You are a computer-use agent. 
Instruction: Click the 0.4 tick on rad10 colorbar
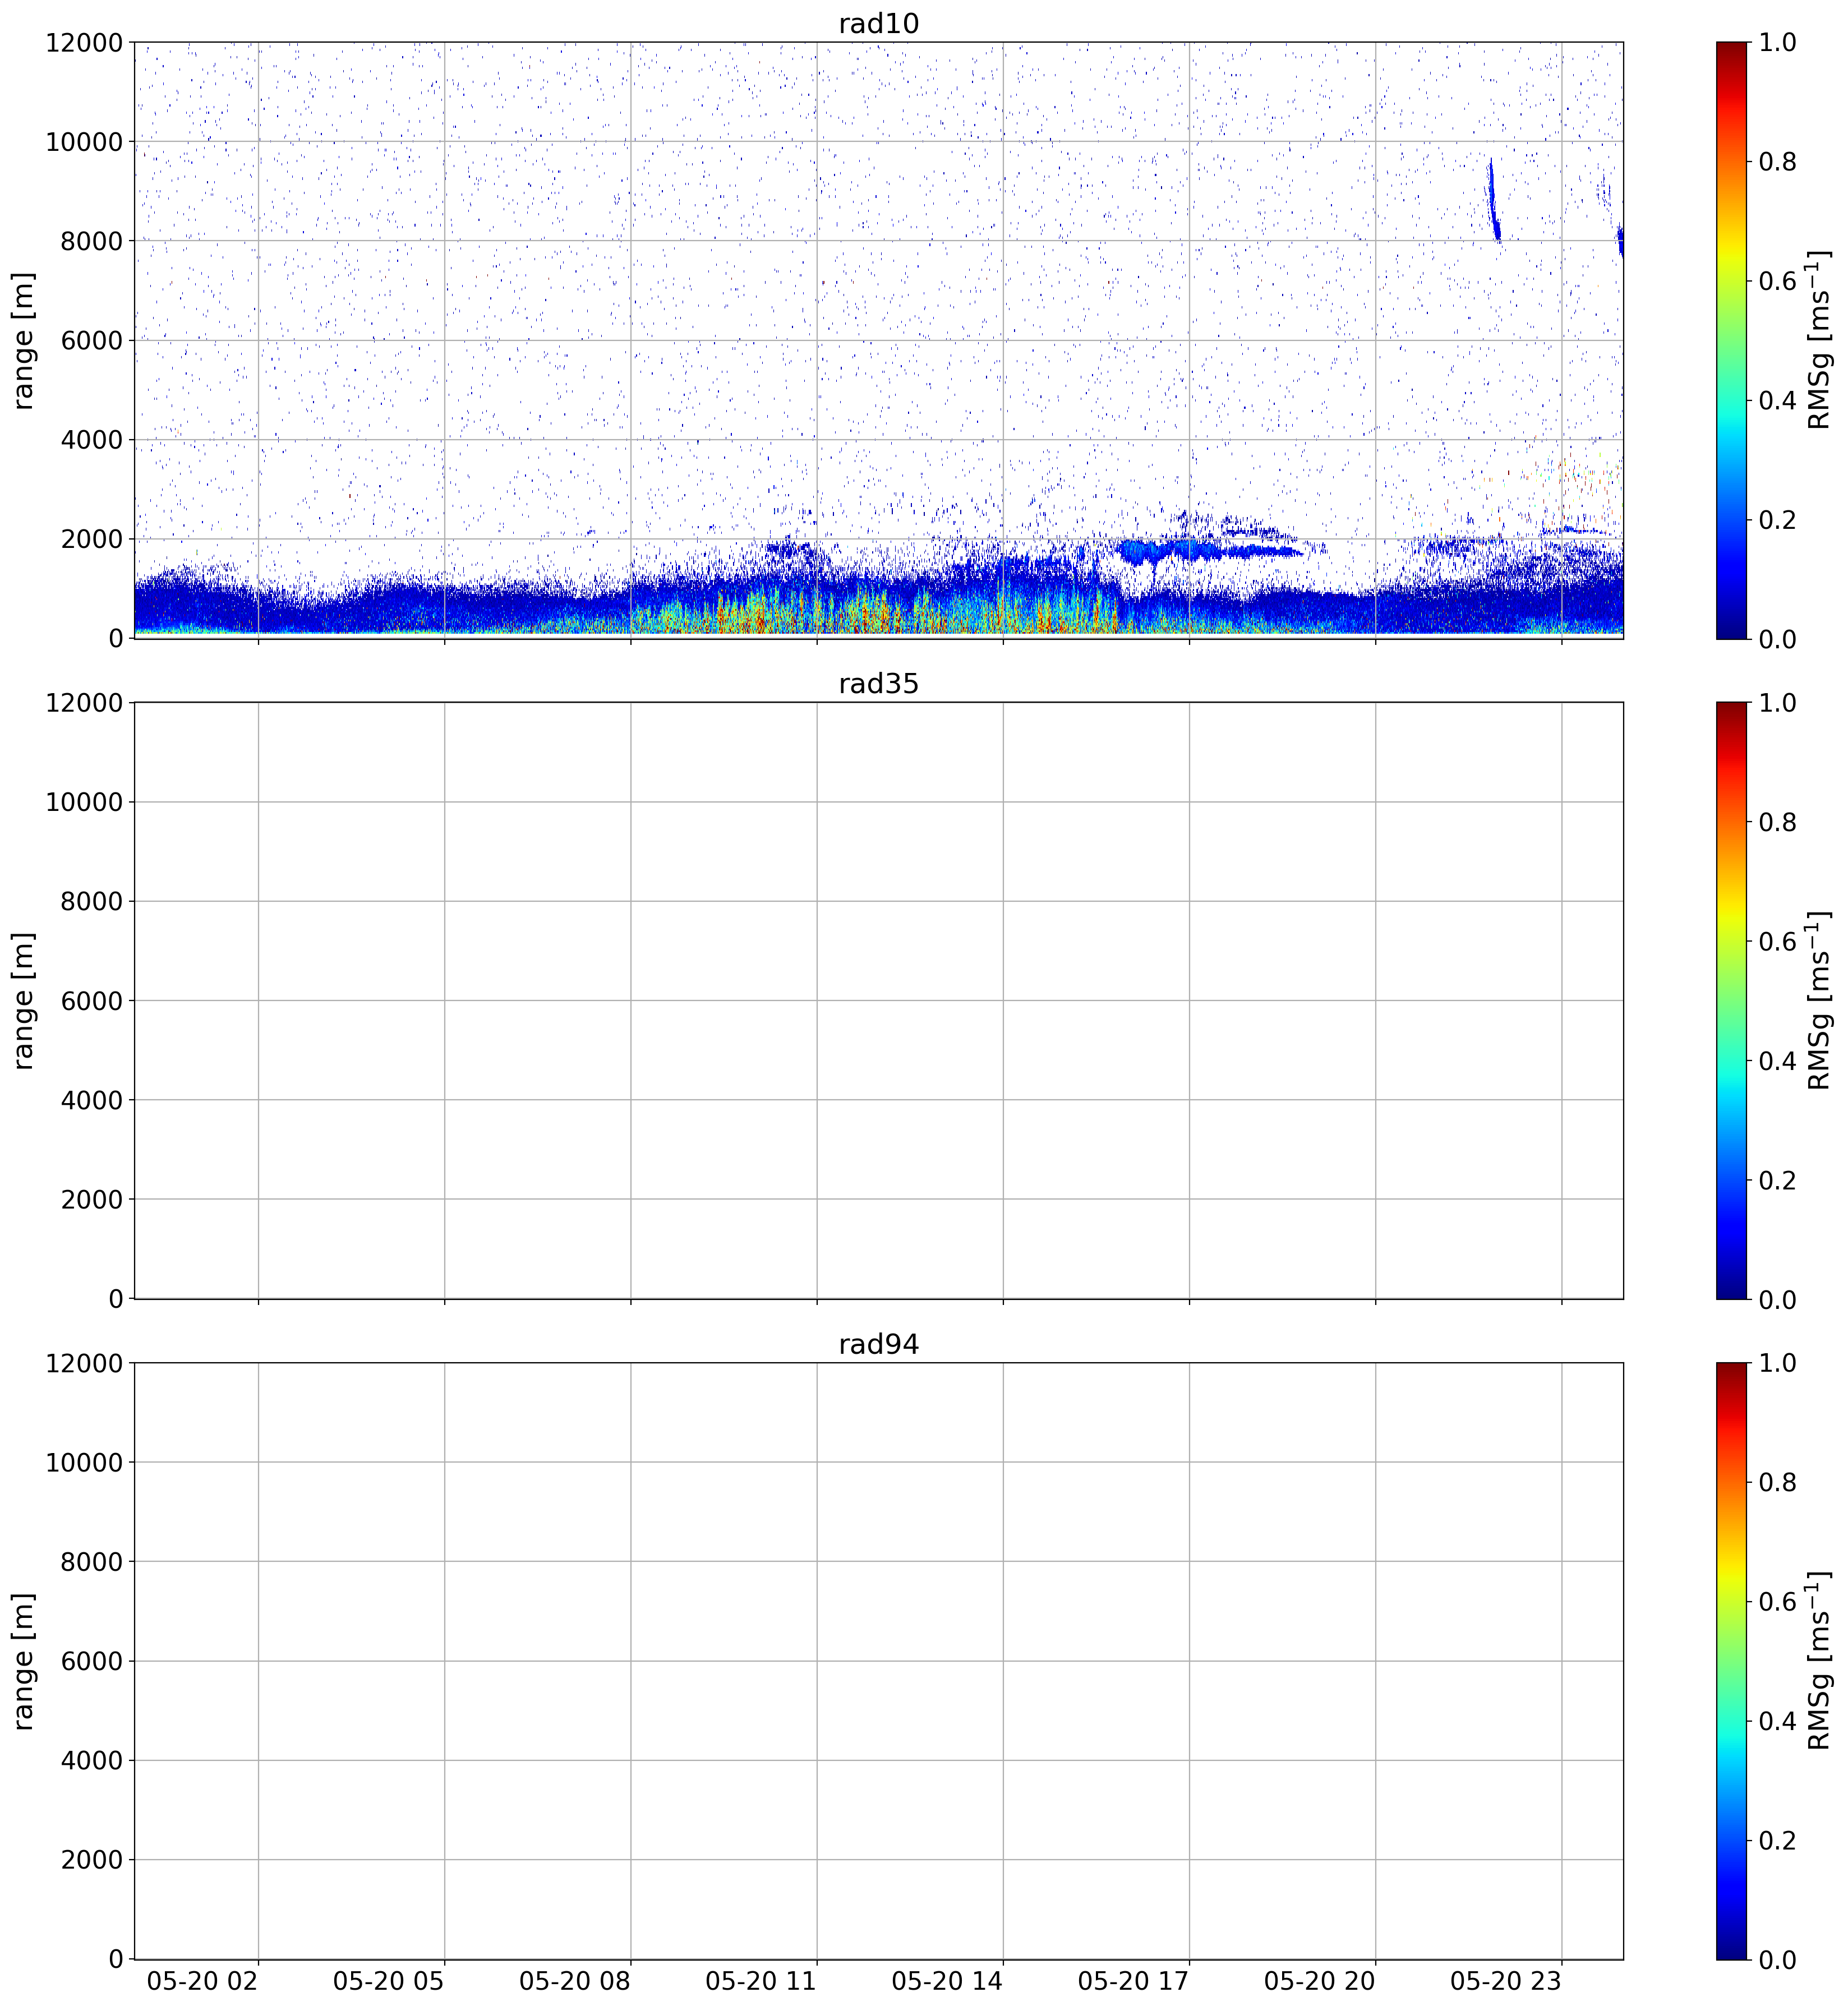[1777, 400]
